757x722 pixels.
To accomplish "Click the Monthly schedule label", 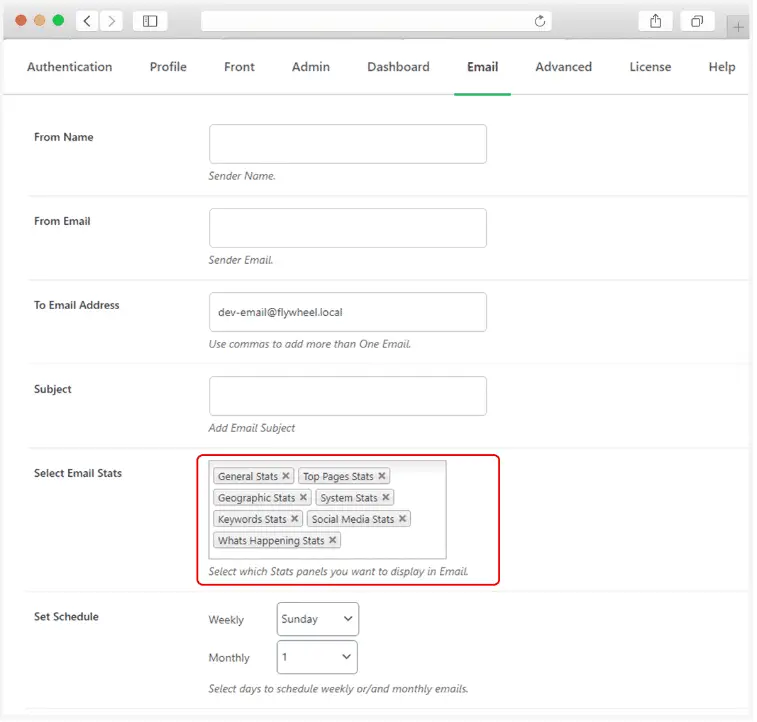I will [229, 658].
